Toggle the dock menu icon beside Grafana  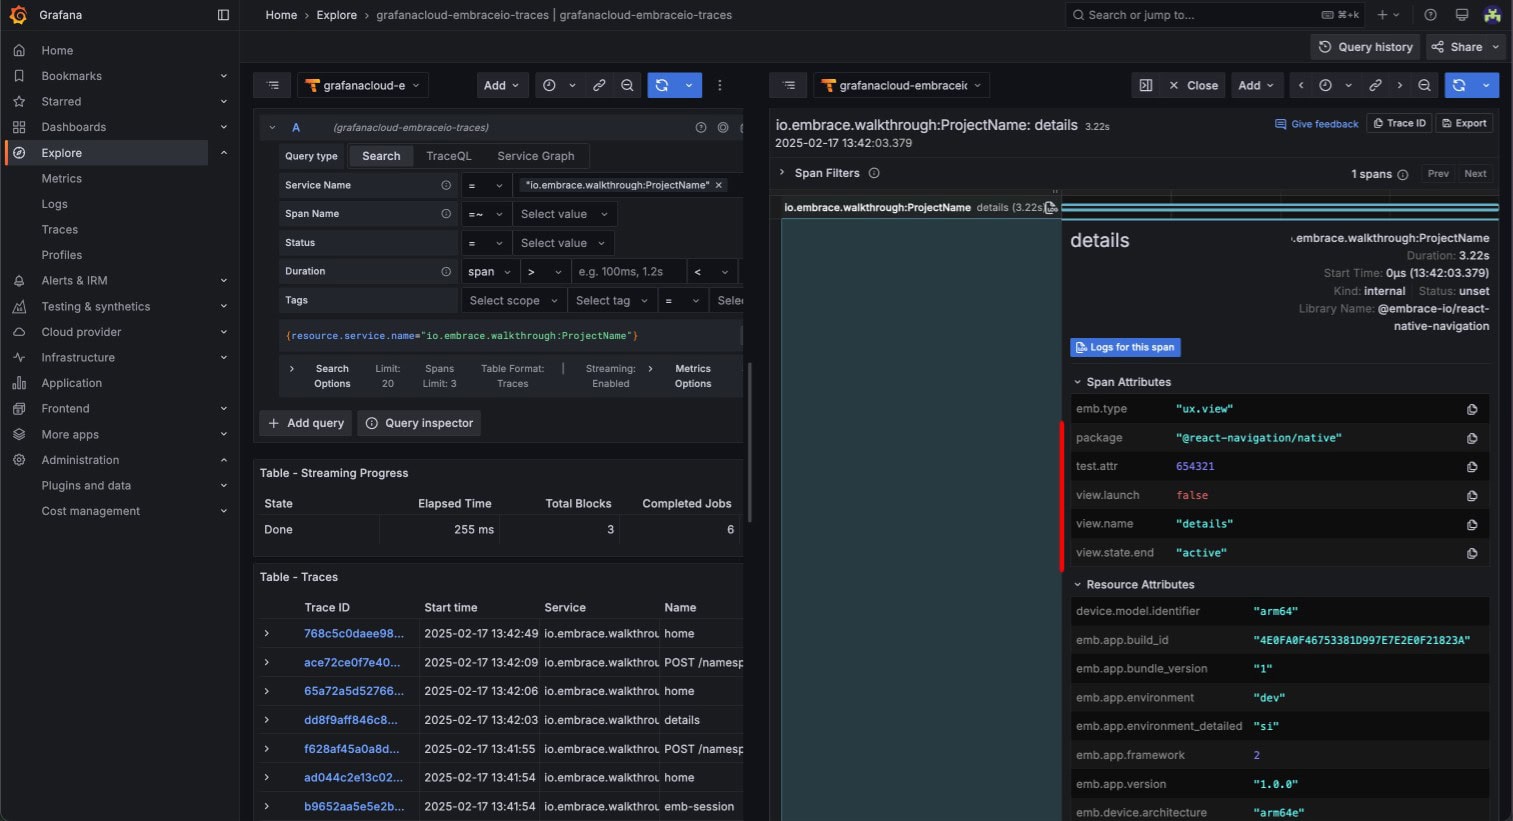[223, 15]
